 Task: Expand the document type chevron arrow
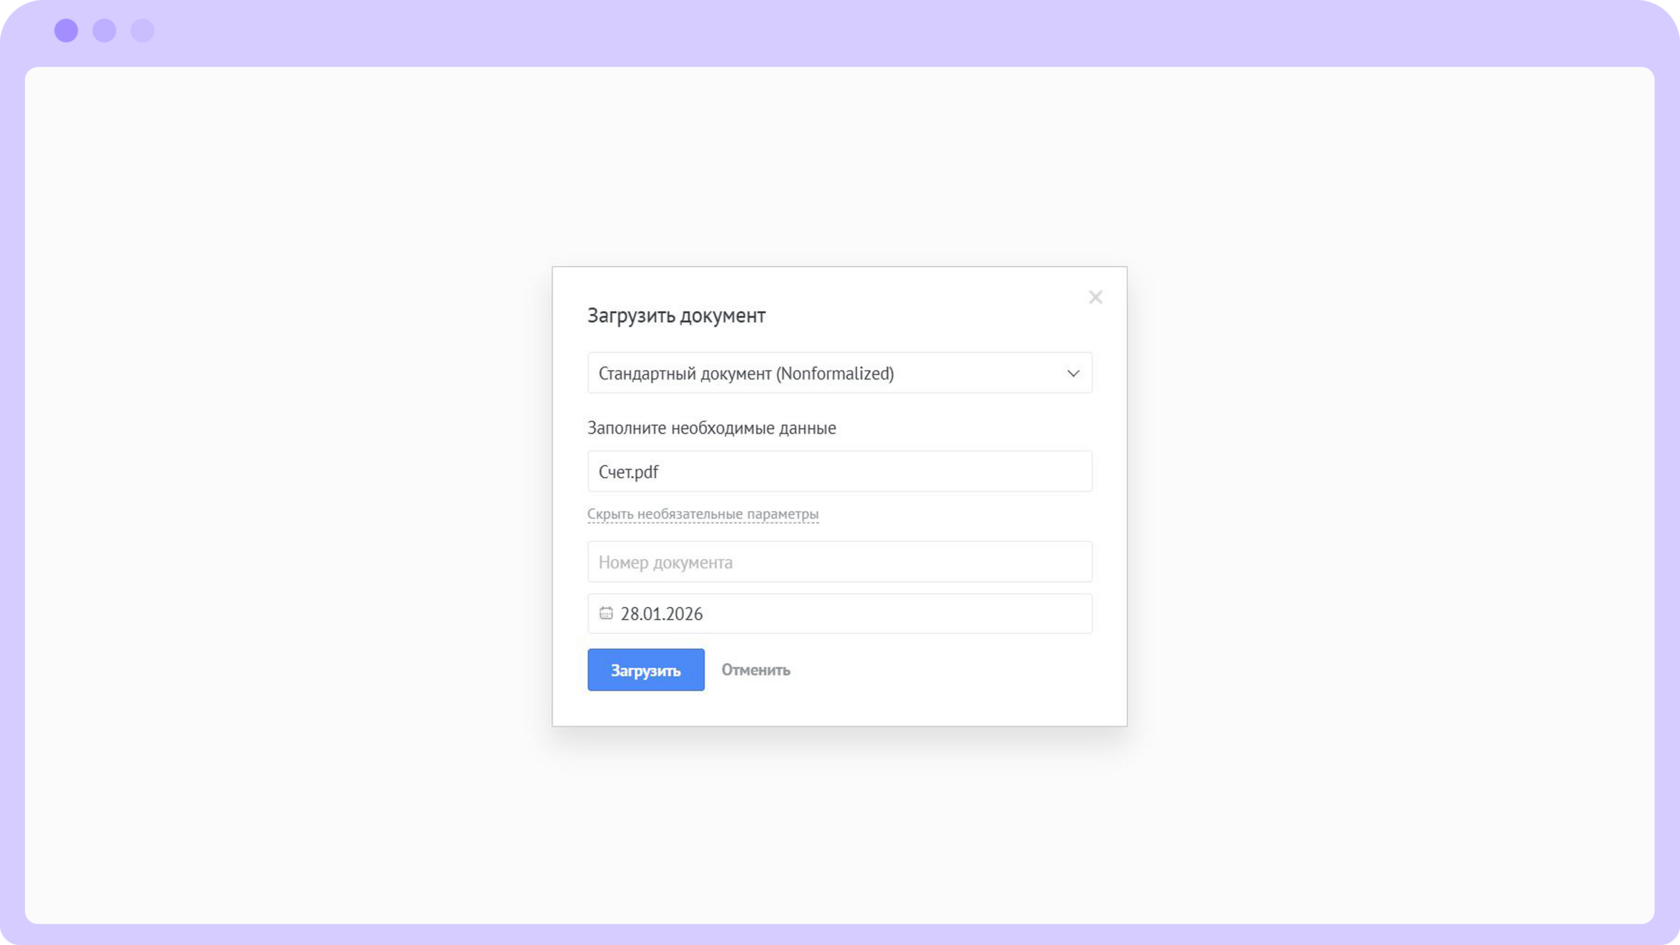(x=1073, y=373)
